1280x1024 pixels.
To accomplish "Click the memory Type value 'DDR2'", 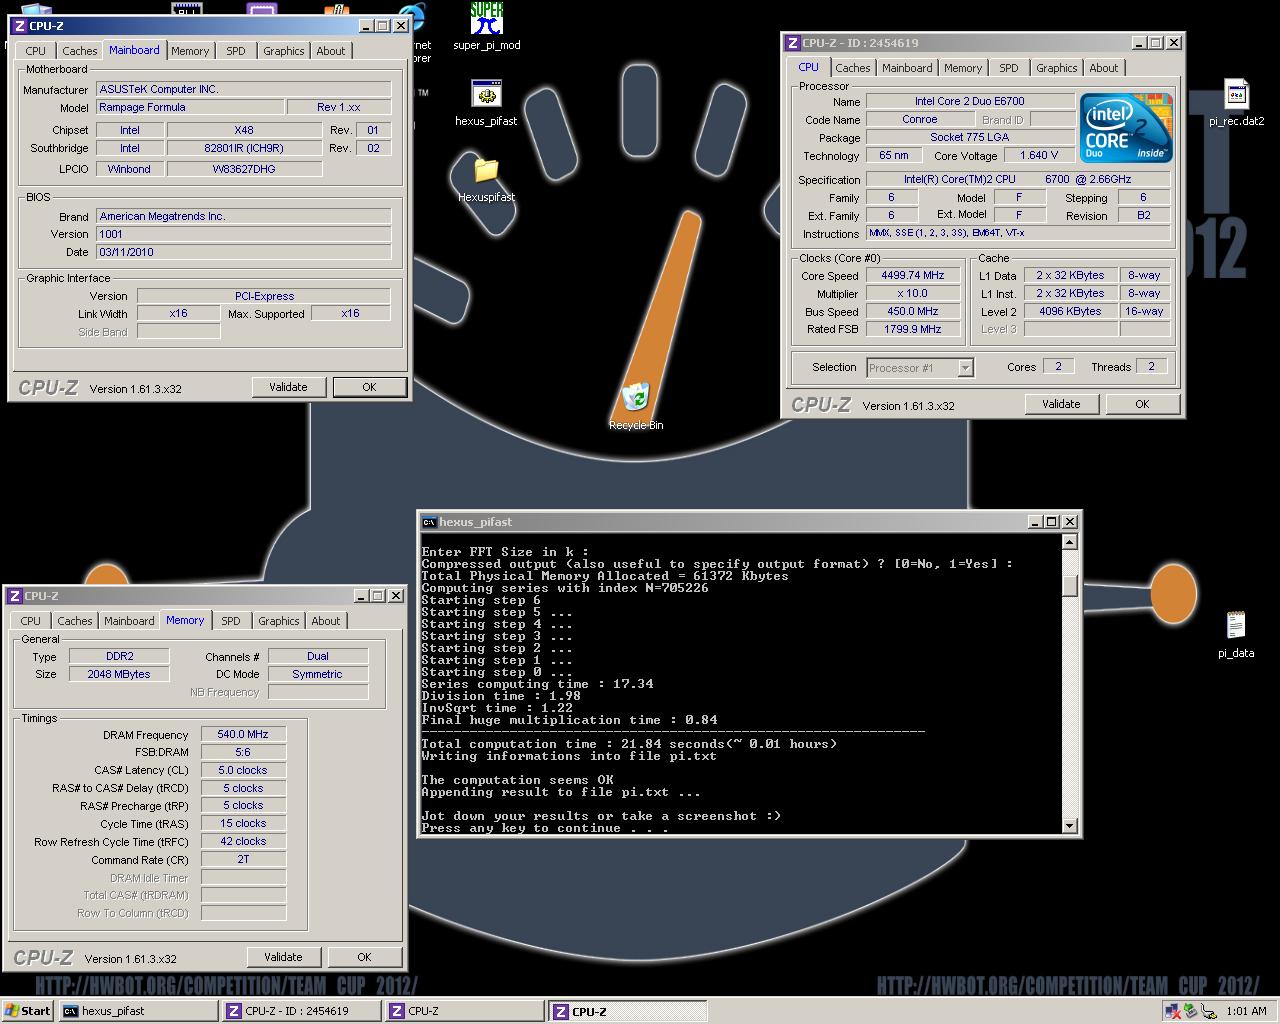I will tap(119, 657).
